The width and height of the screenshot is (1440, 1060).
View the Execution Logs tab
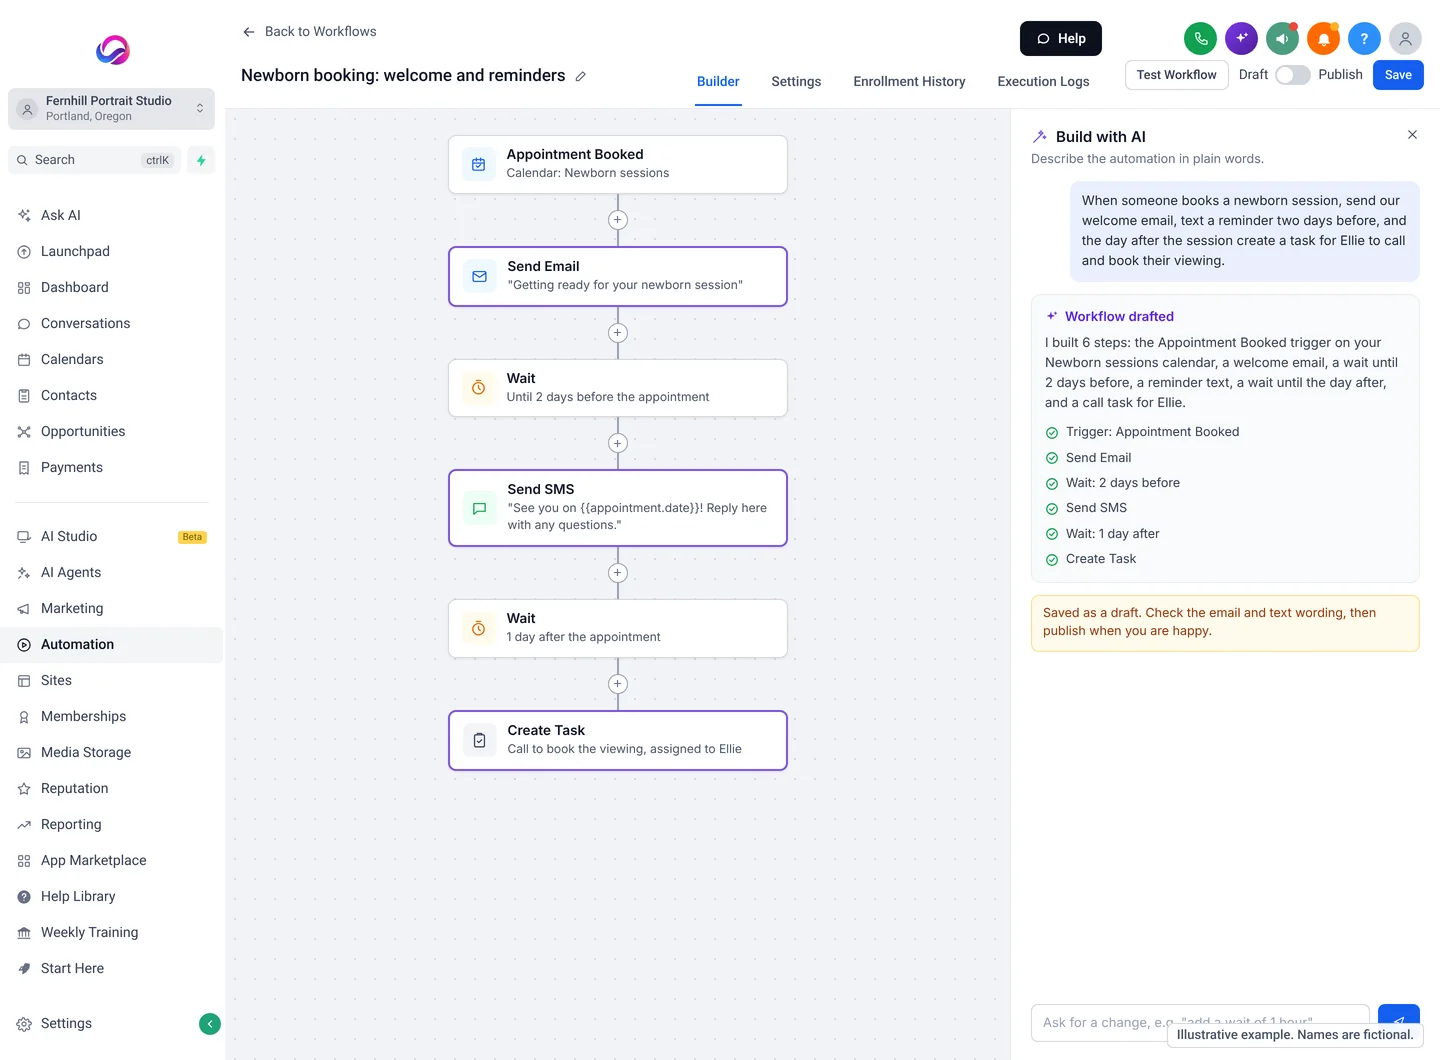(1043, 82)
